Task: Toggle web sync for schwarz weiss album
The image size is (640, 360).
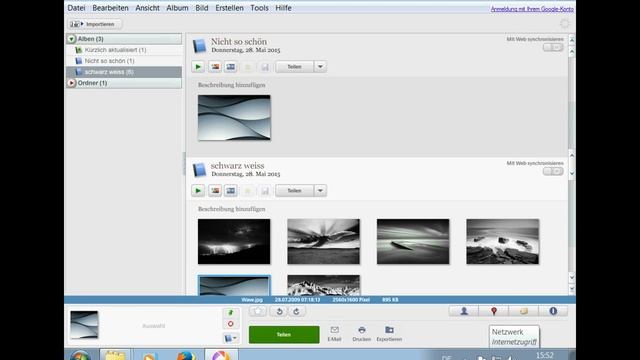Action: point(553,171)
